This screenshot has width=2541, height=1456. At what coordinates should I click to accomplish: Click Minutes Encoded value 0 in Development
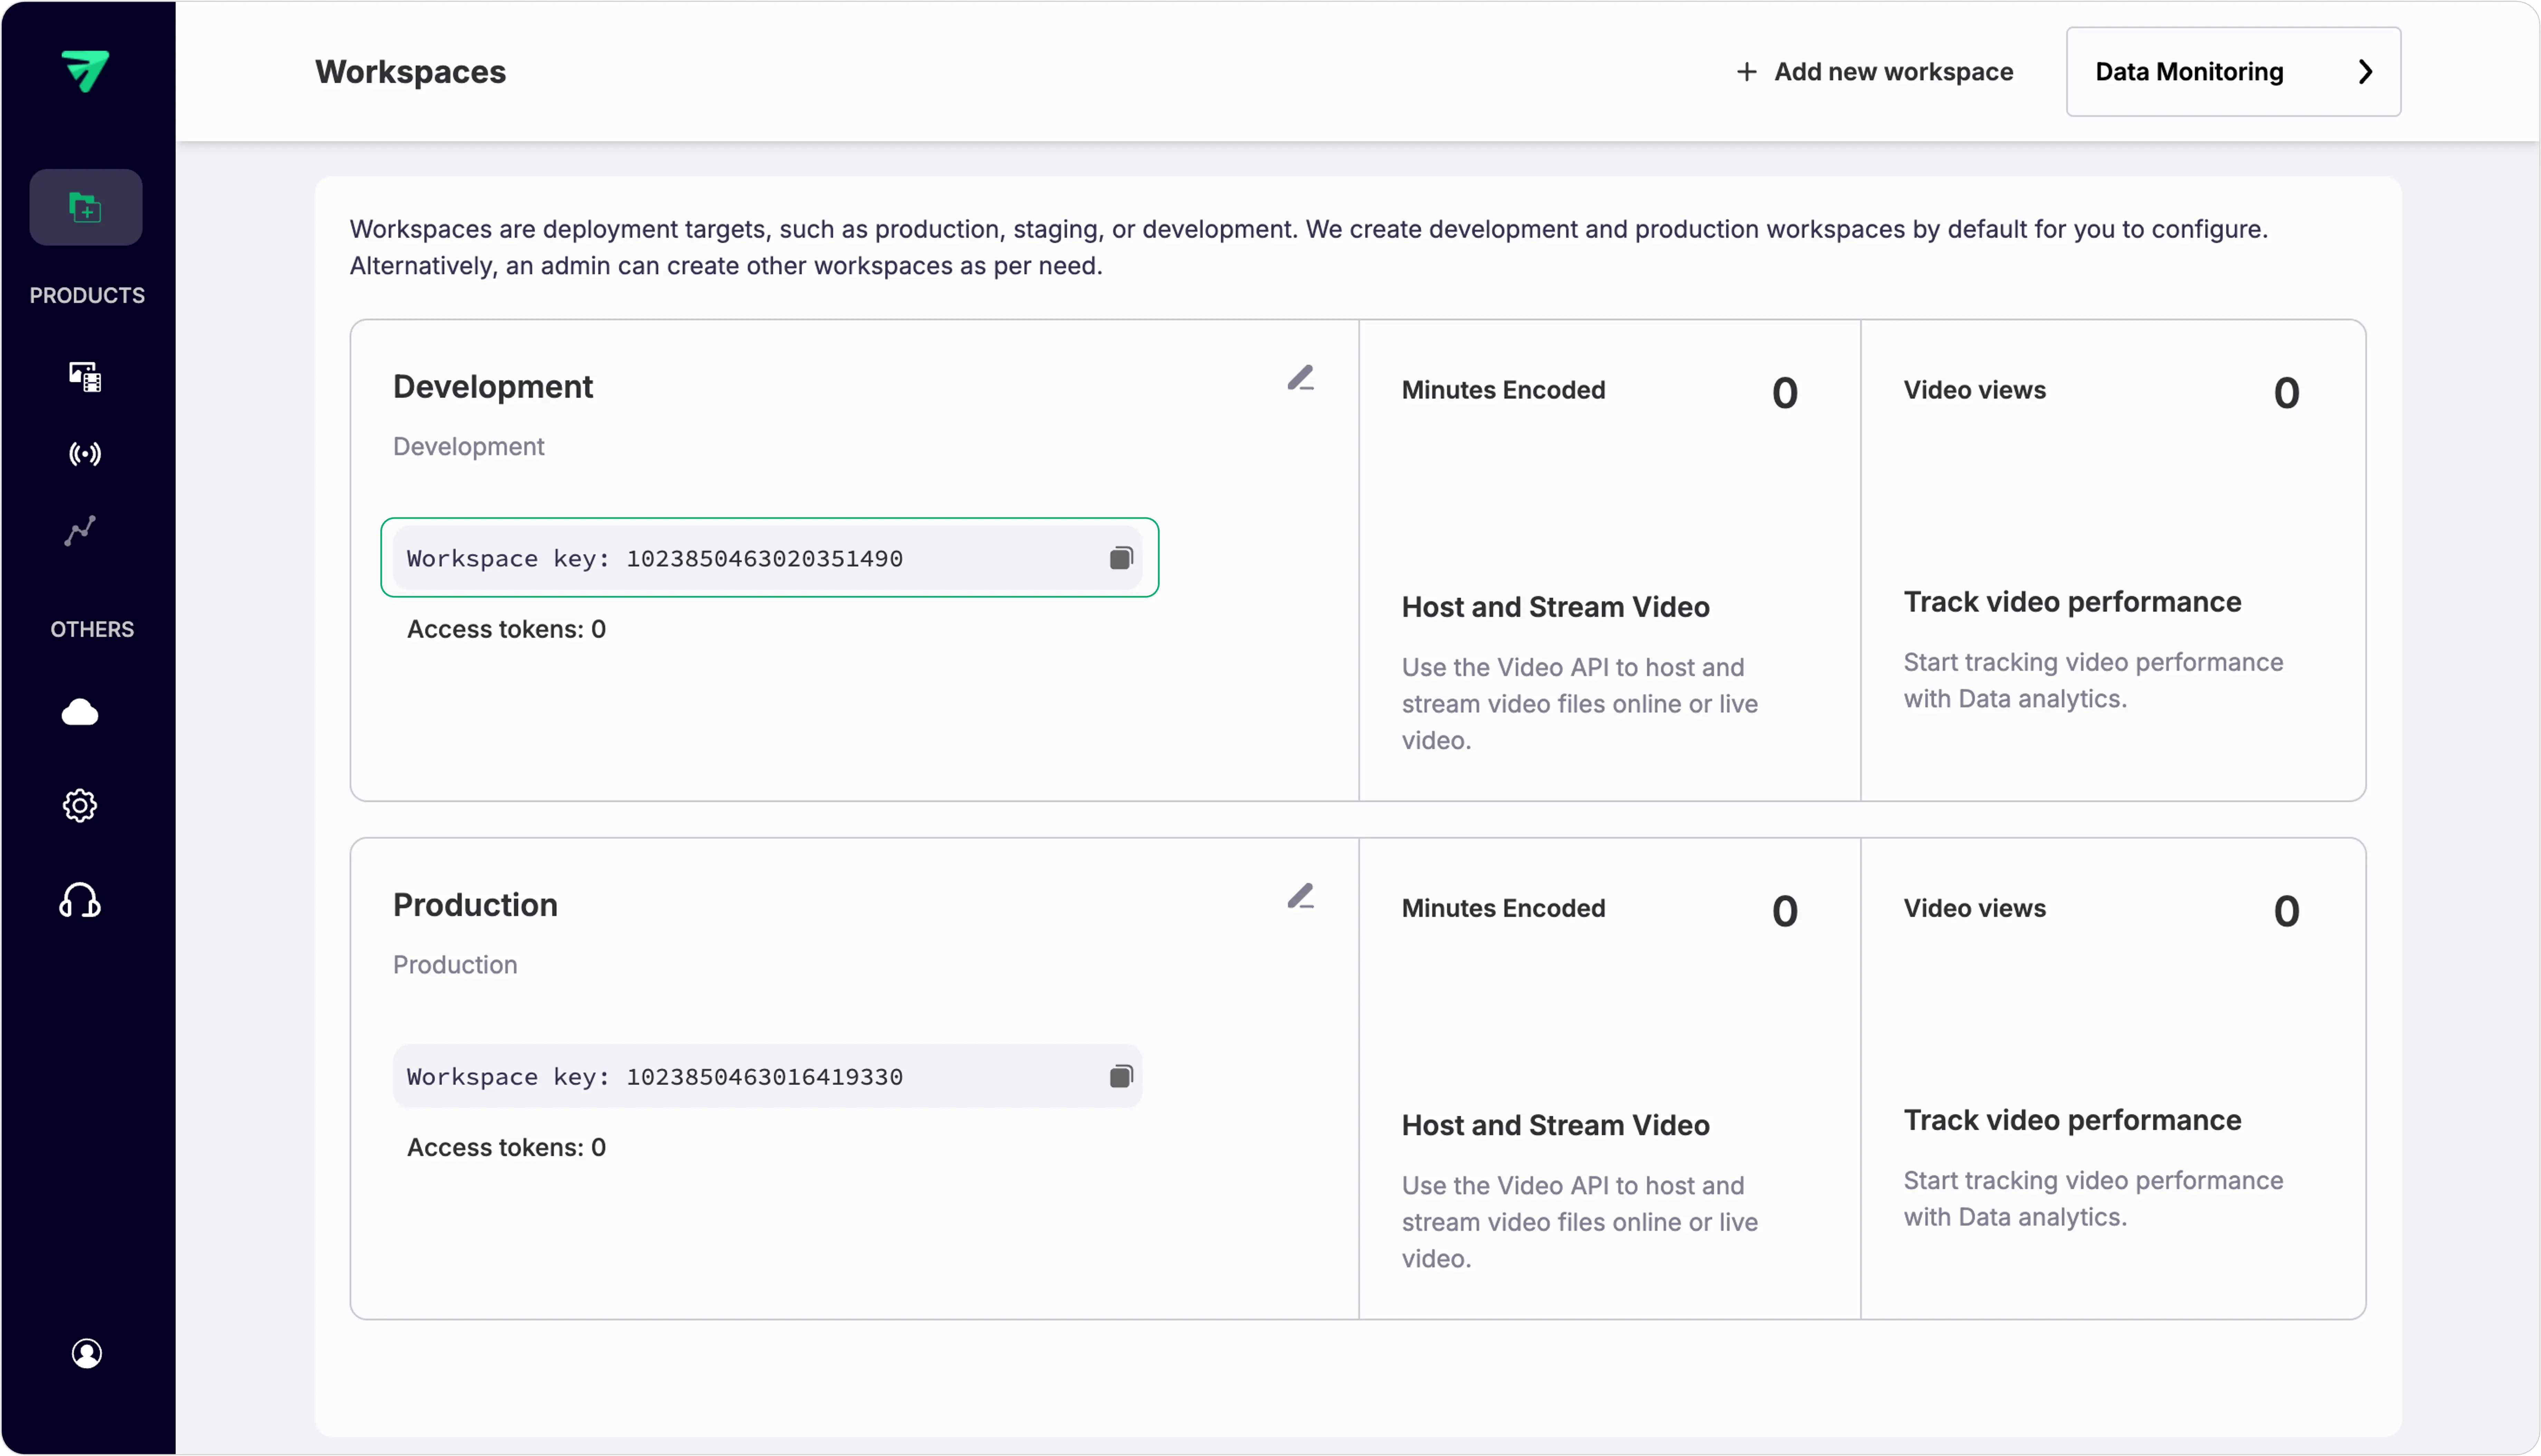tap(1784, 393)
